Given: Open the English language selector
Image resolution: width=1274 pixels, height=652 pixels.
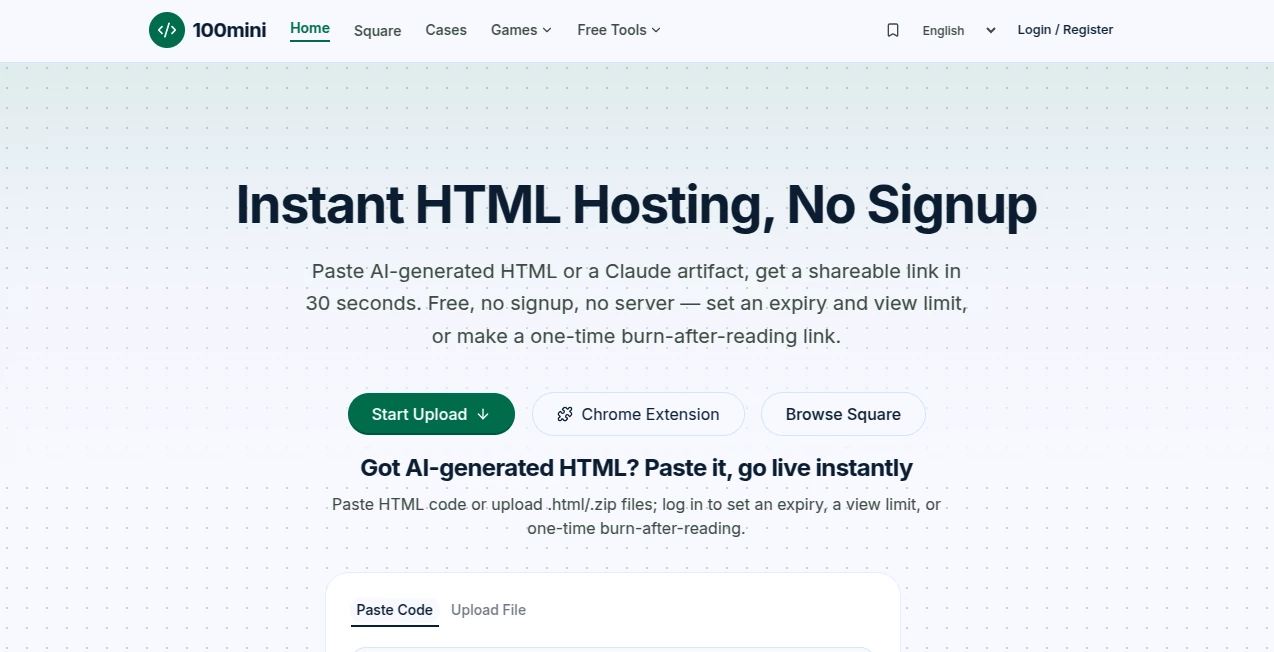Looking at the screenshot, I should (959, 30).
